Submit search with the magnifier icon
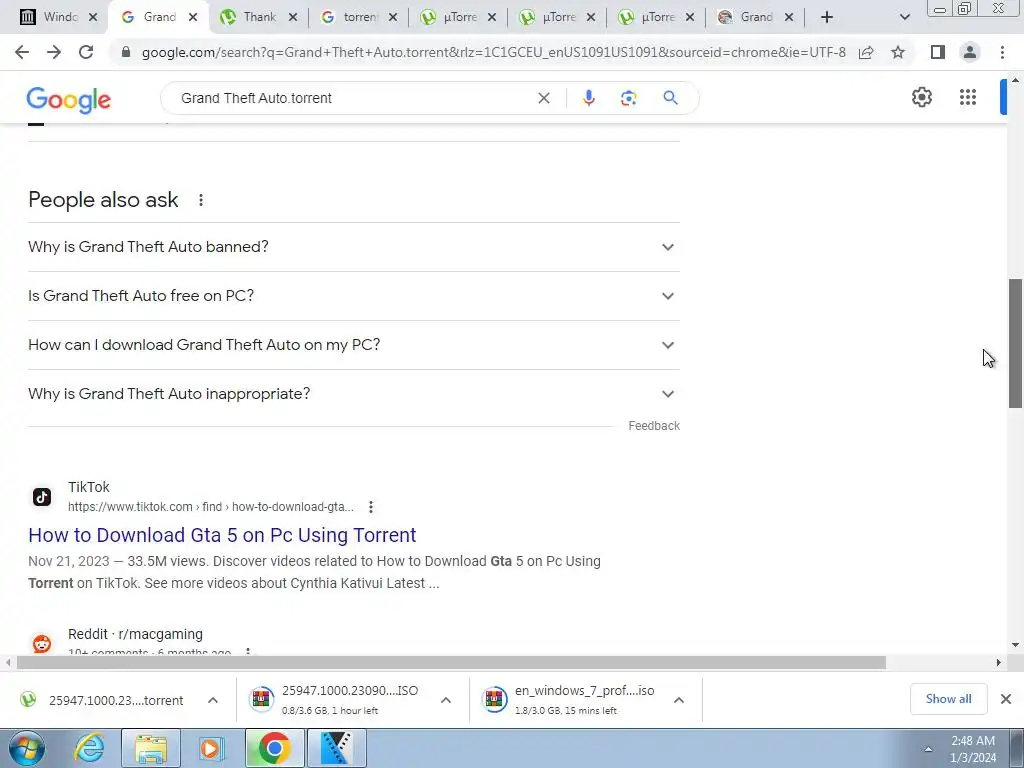The image size is (1024, 768). pos(670,98)
